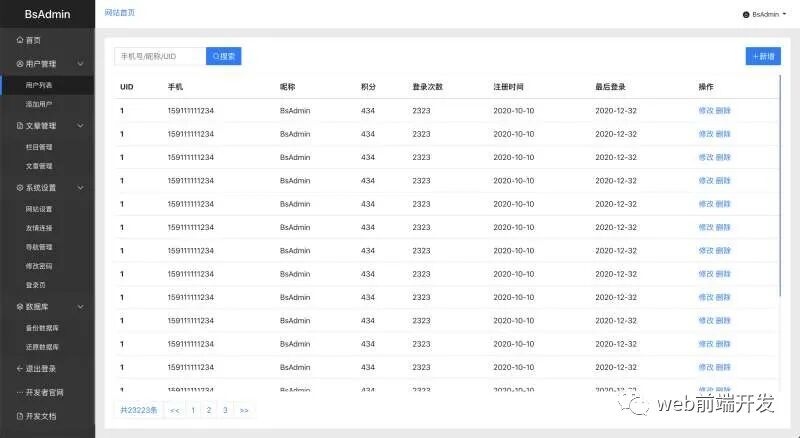
Task: Click the table's vertical scrollbar
Action: 780,185
